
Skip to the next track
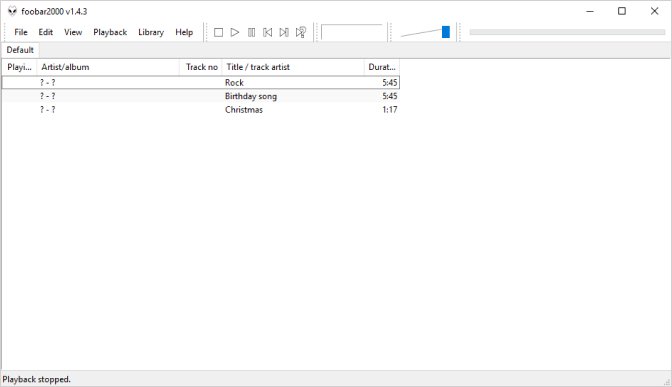coord(284,32)
